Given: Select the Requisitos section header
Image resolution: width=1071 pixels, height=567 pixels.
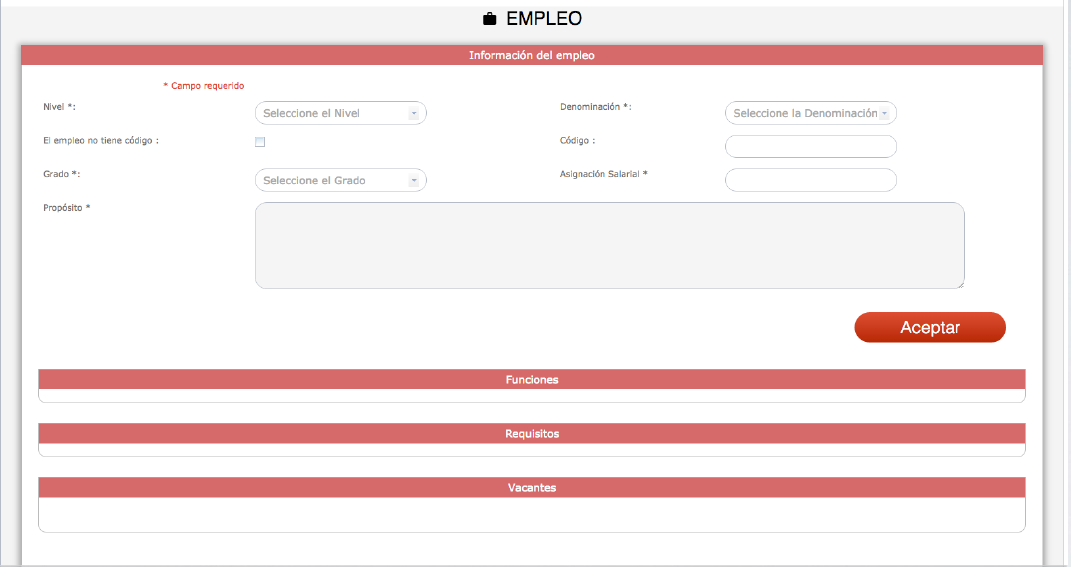Looking at the screenshot, I should [x=531, y=434].
